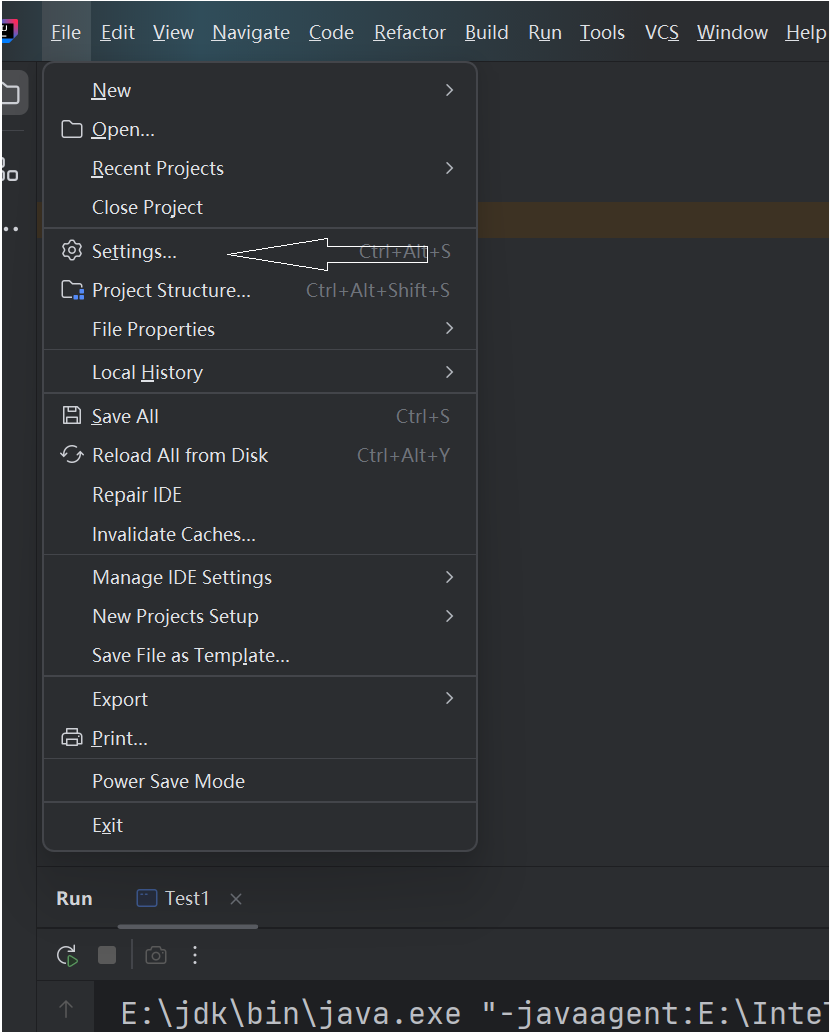Open Project Structure... dialog
Screen dimensions: 832x1032
tap(260, 290)
